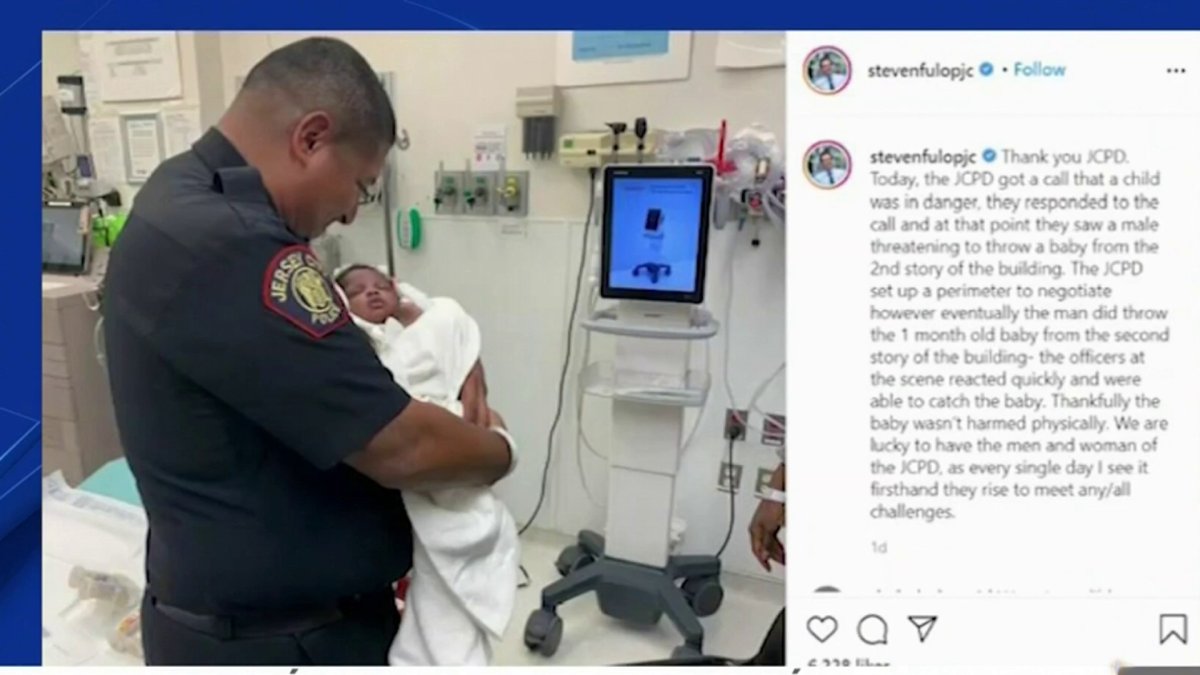
Task: Open the posted officer and baby photo
Action: click(413, 348)
